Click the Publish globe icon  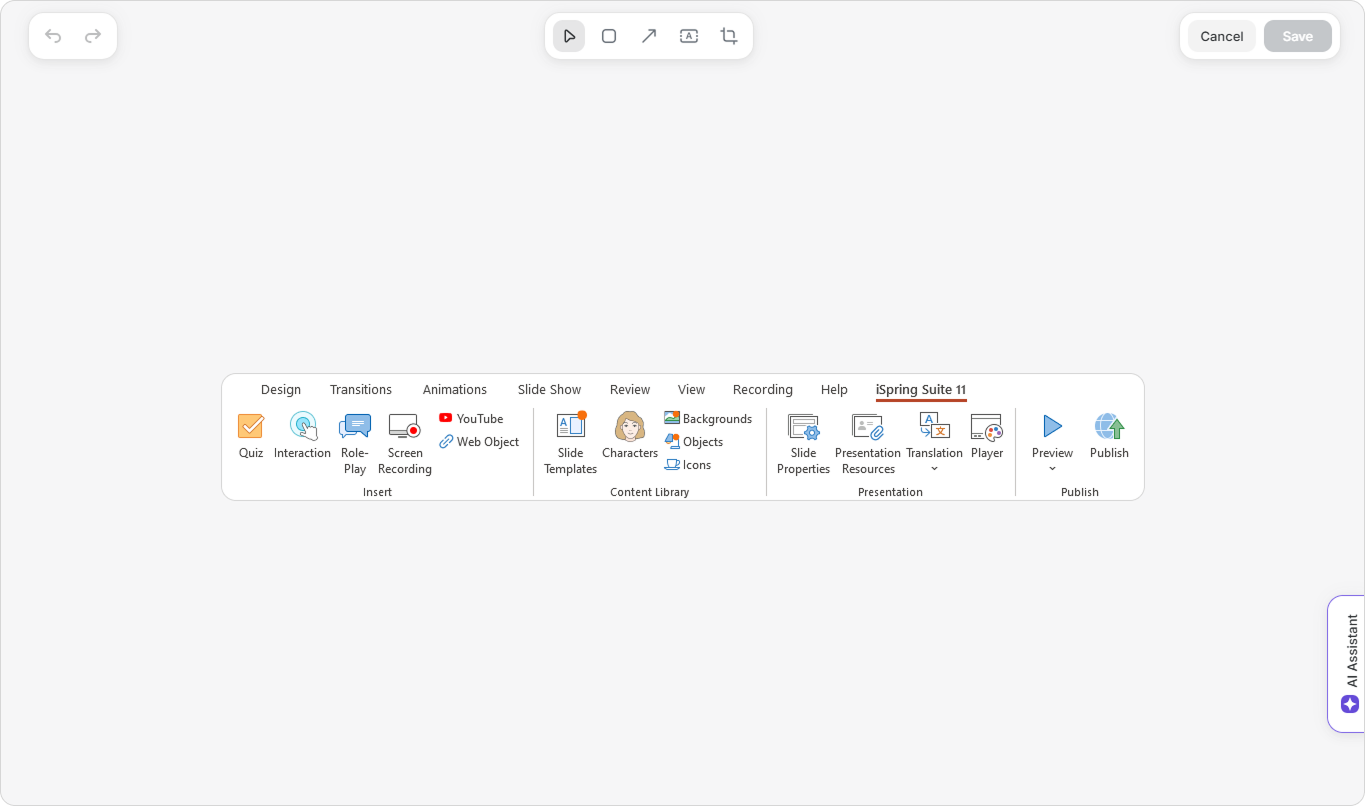pyautogui.click(x=1109, y=426)
